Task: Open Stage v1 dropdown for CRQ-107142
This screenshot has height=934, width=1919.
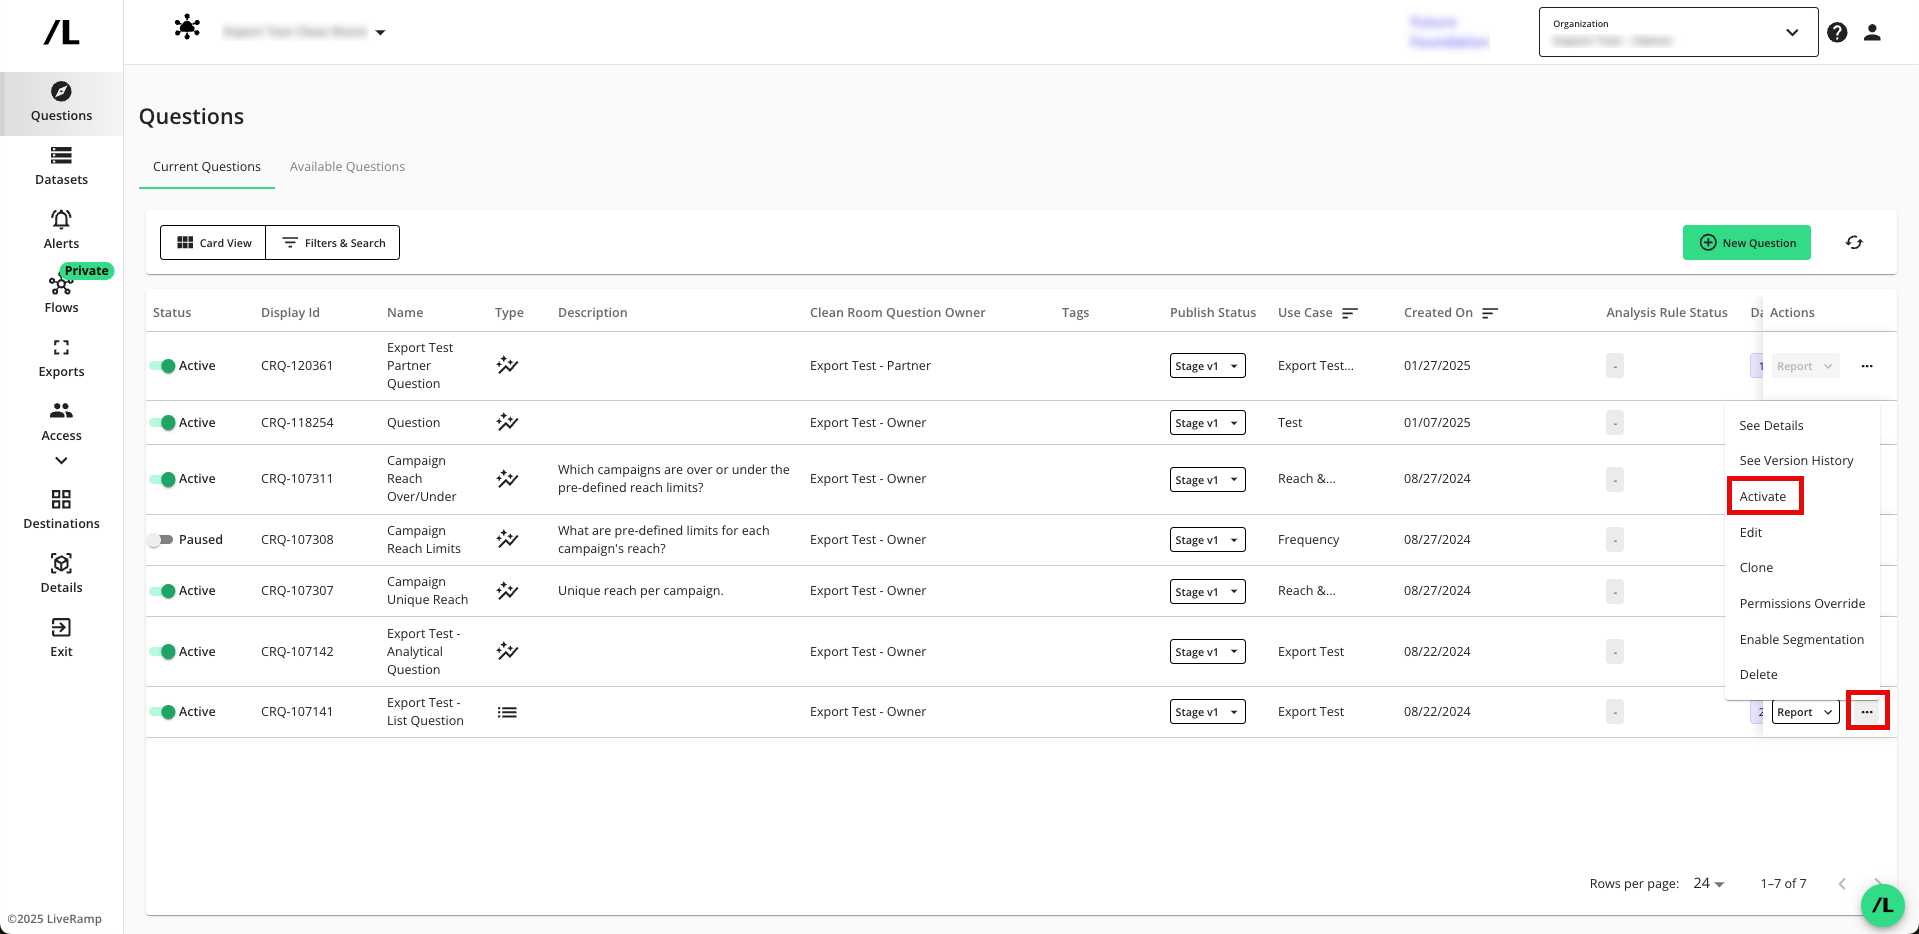Action: click(1207, 652)
